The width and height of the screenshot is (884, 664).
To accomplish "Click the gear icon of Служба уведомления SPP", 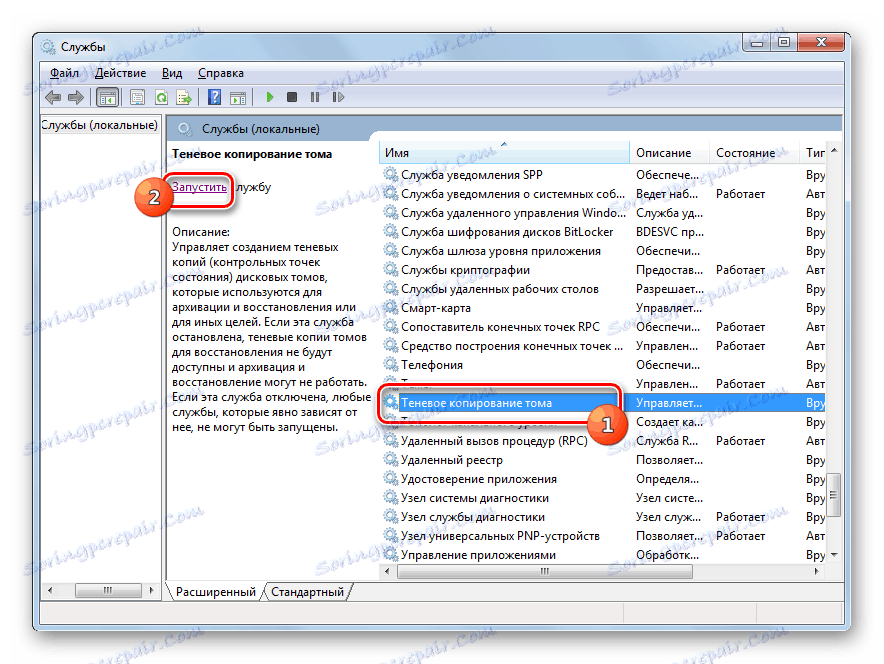I will (x=391, y=174).
